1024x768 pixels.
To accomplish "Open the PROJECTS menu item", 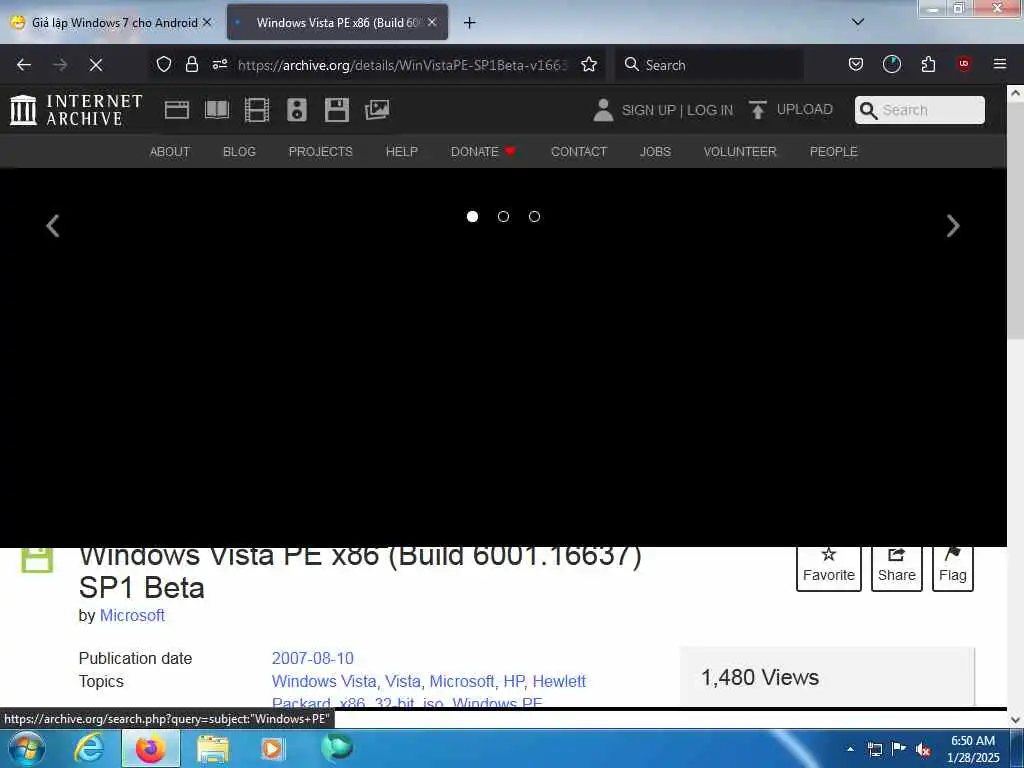I will tap(321, 152).
